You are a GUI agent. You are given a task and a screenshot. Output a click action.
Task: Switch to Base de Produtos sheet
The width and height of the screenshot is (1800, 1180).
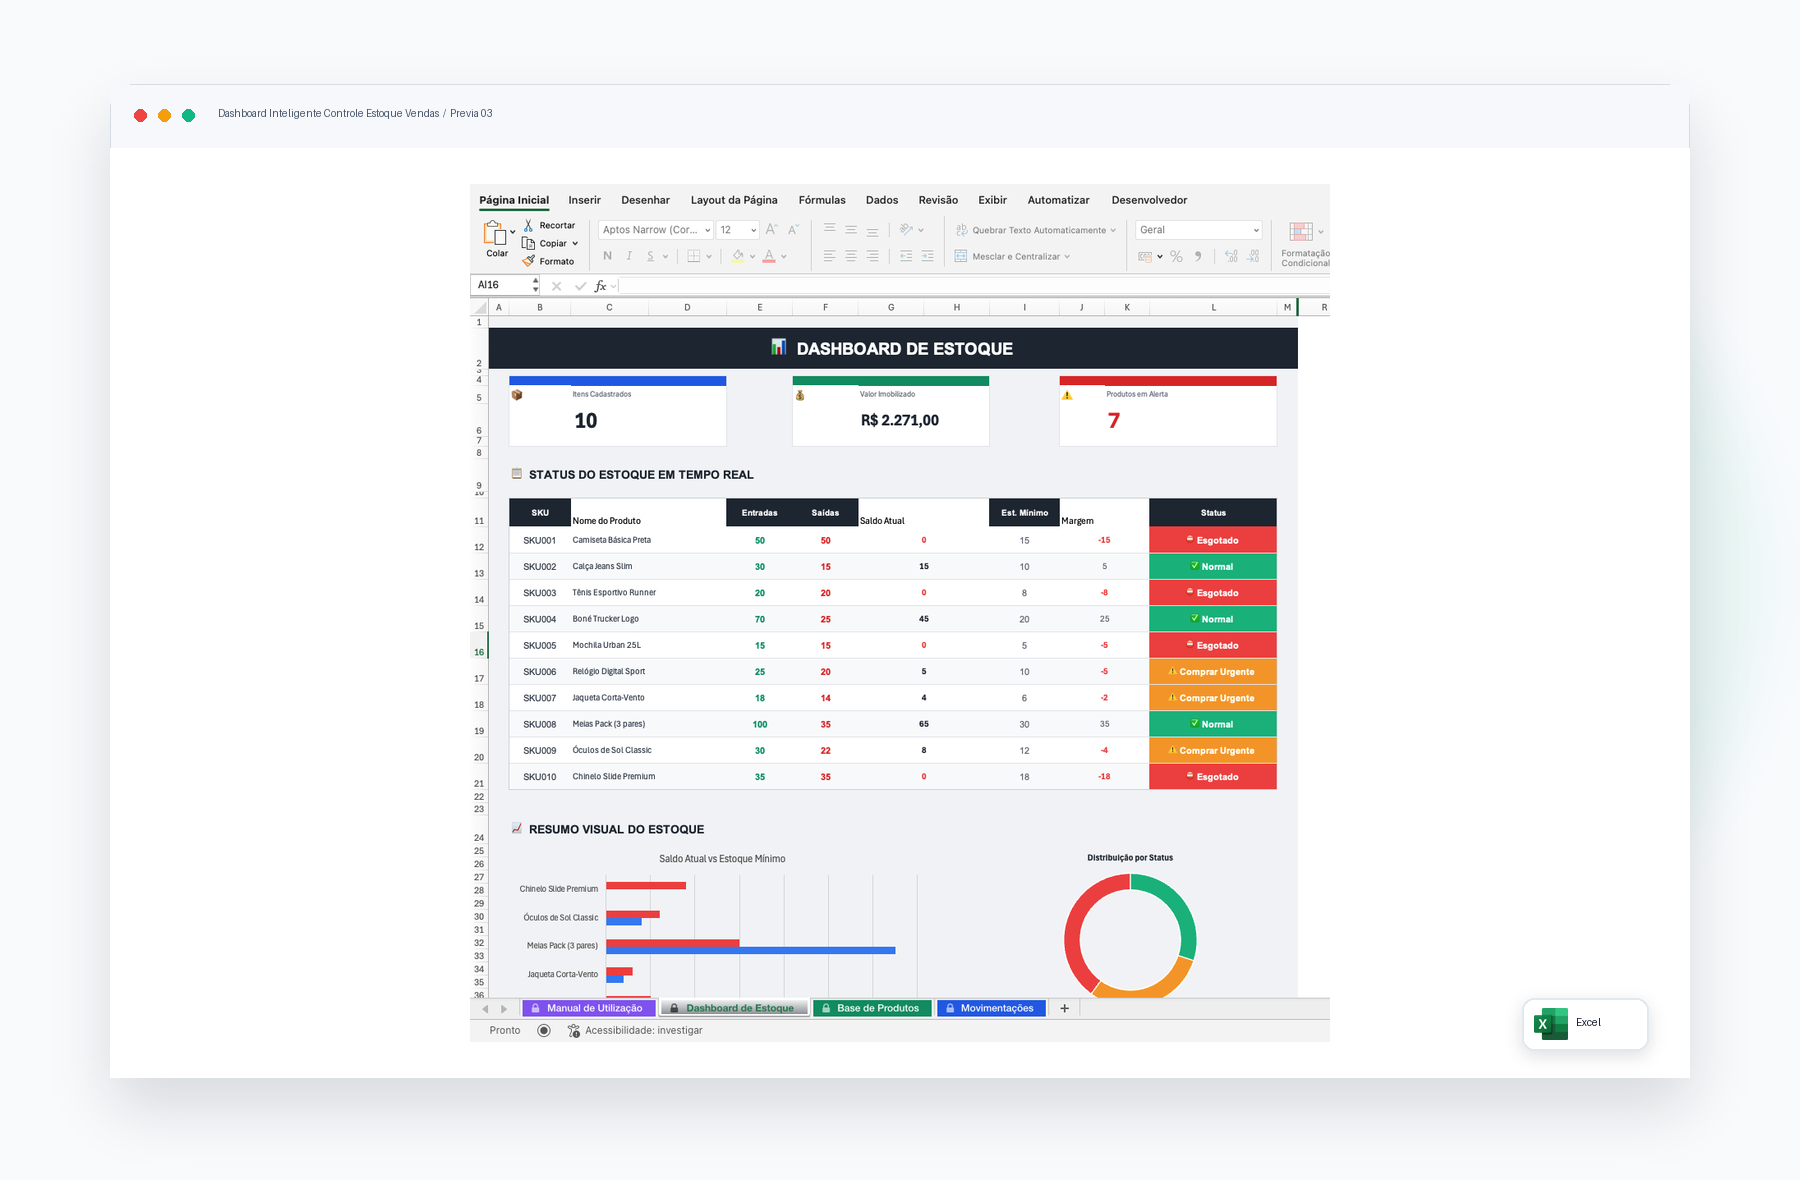point(872,1008)
